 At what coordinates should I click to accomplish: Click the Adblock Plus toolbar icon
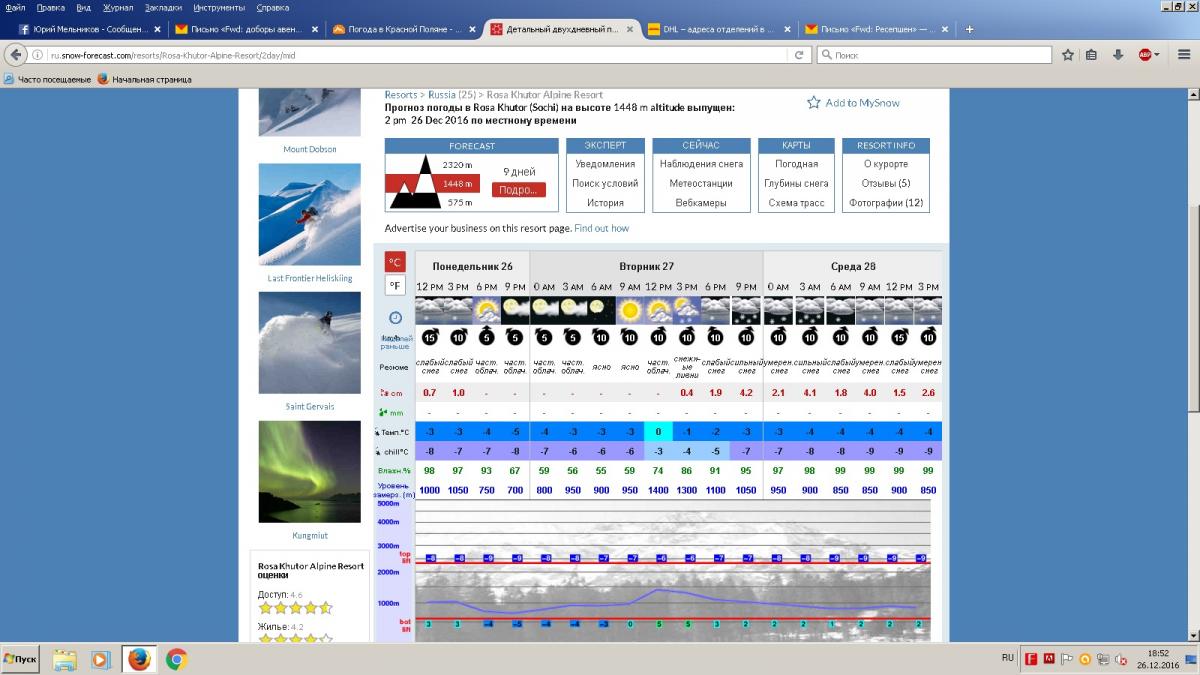pyautogui.click(x=1144, y=55)
